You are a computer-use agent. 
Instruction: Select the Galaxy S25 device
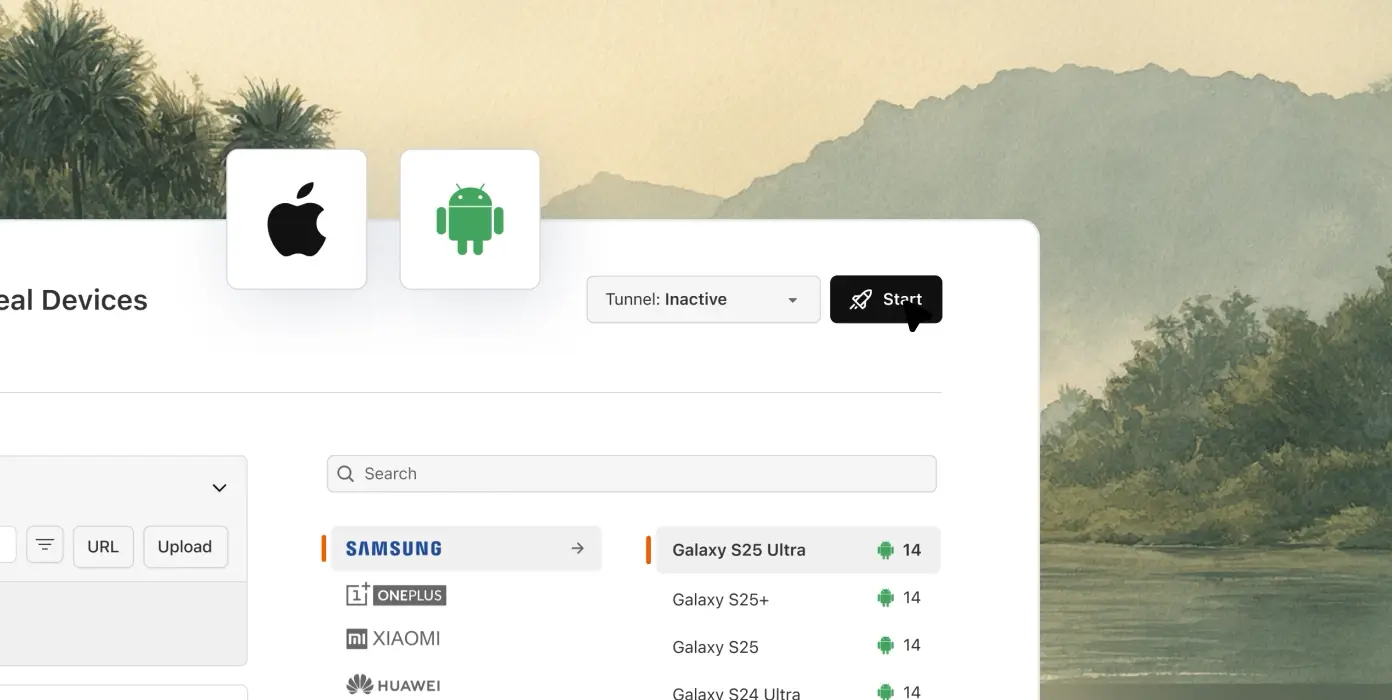tap(798, 646)
